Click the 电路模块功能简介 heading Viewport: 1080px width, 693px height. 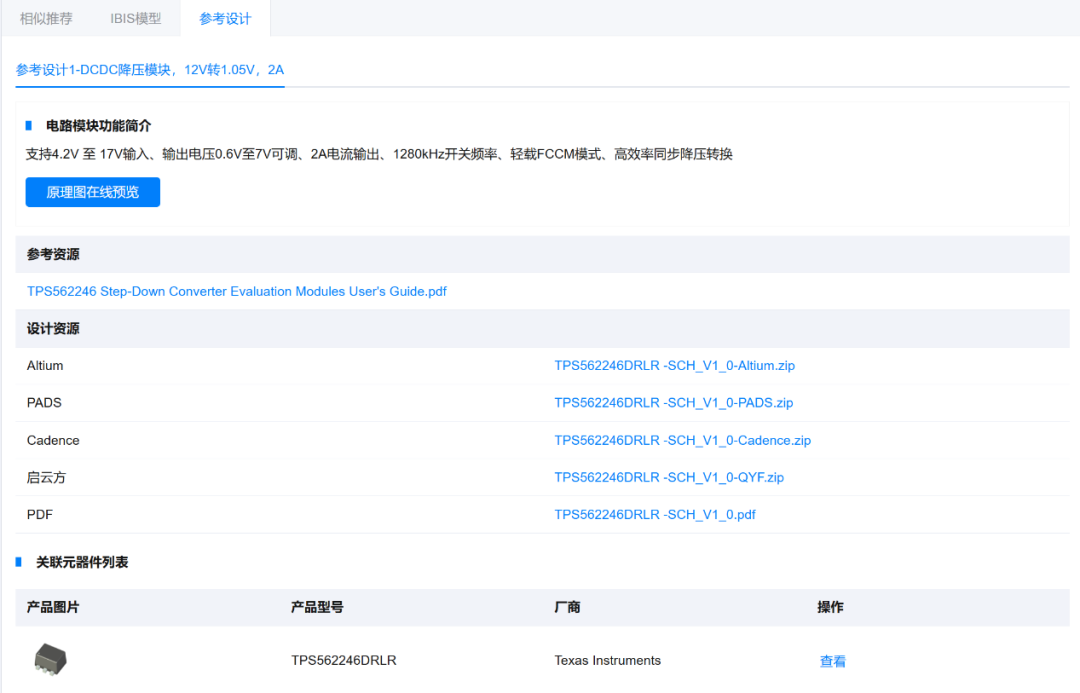98,125
